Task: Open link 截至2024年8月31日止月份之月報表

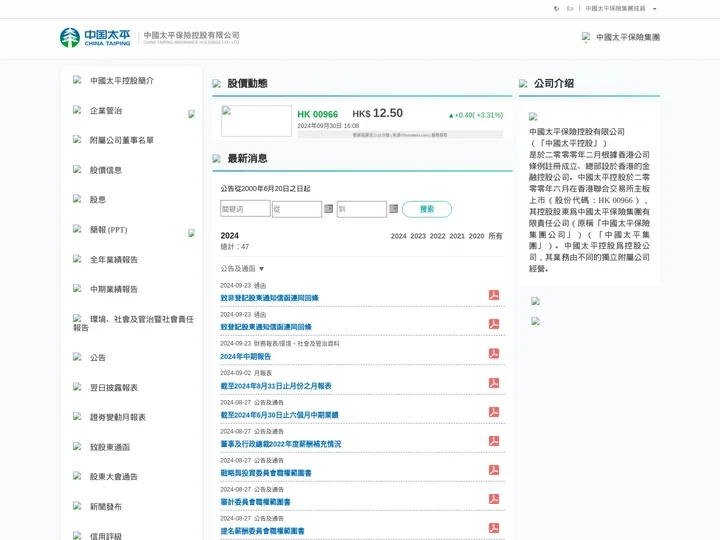Action: point(276,386)
